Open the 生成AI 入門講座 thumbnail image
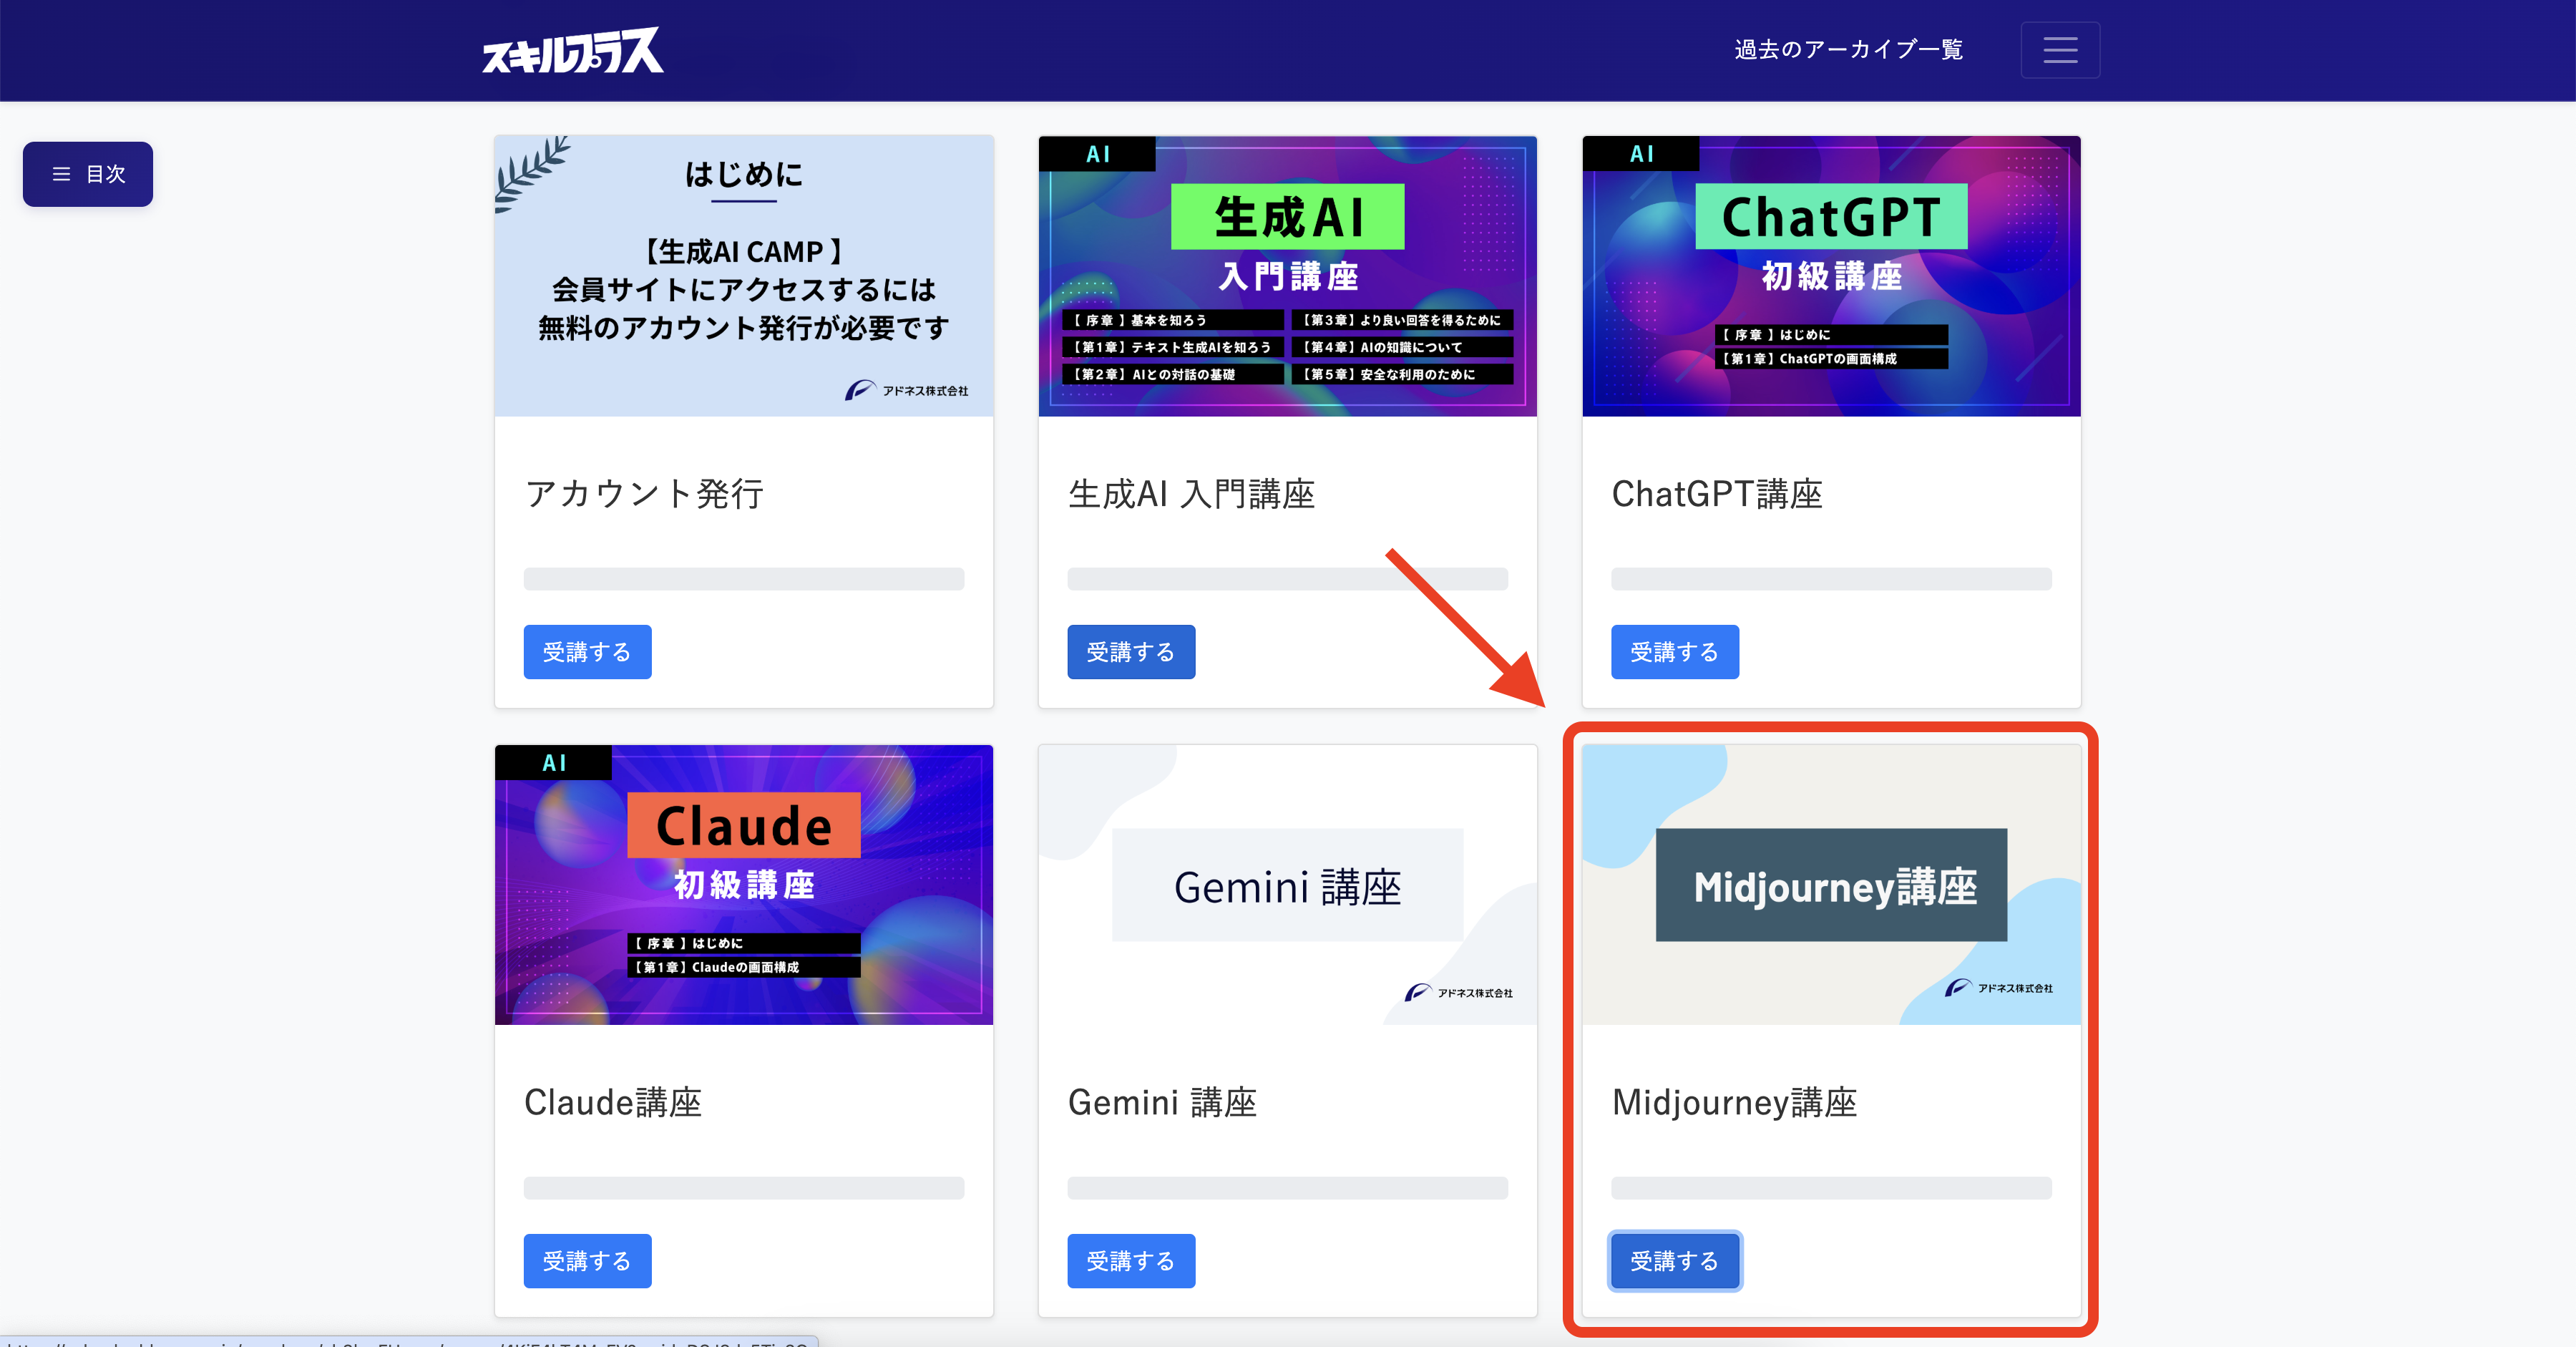2576x1347 pixels. coord(1288,276)
